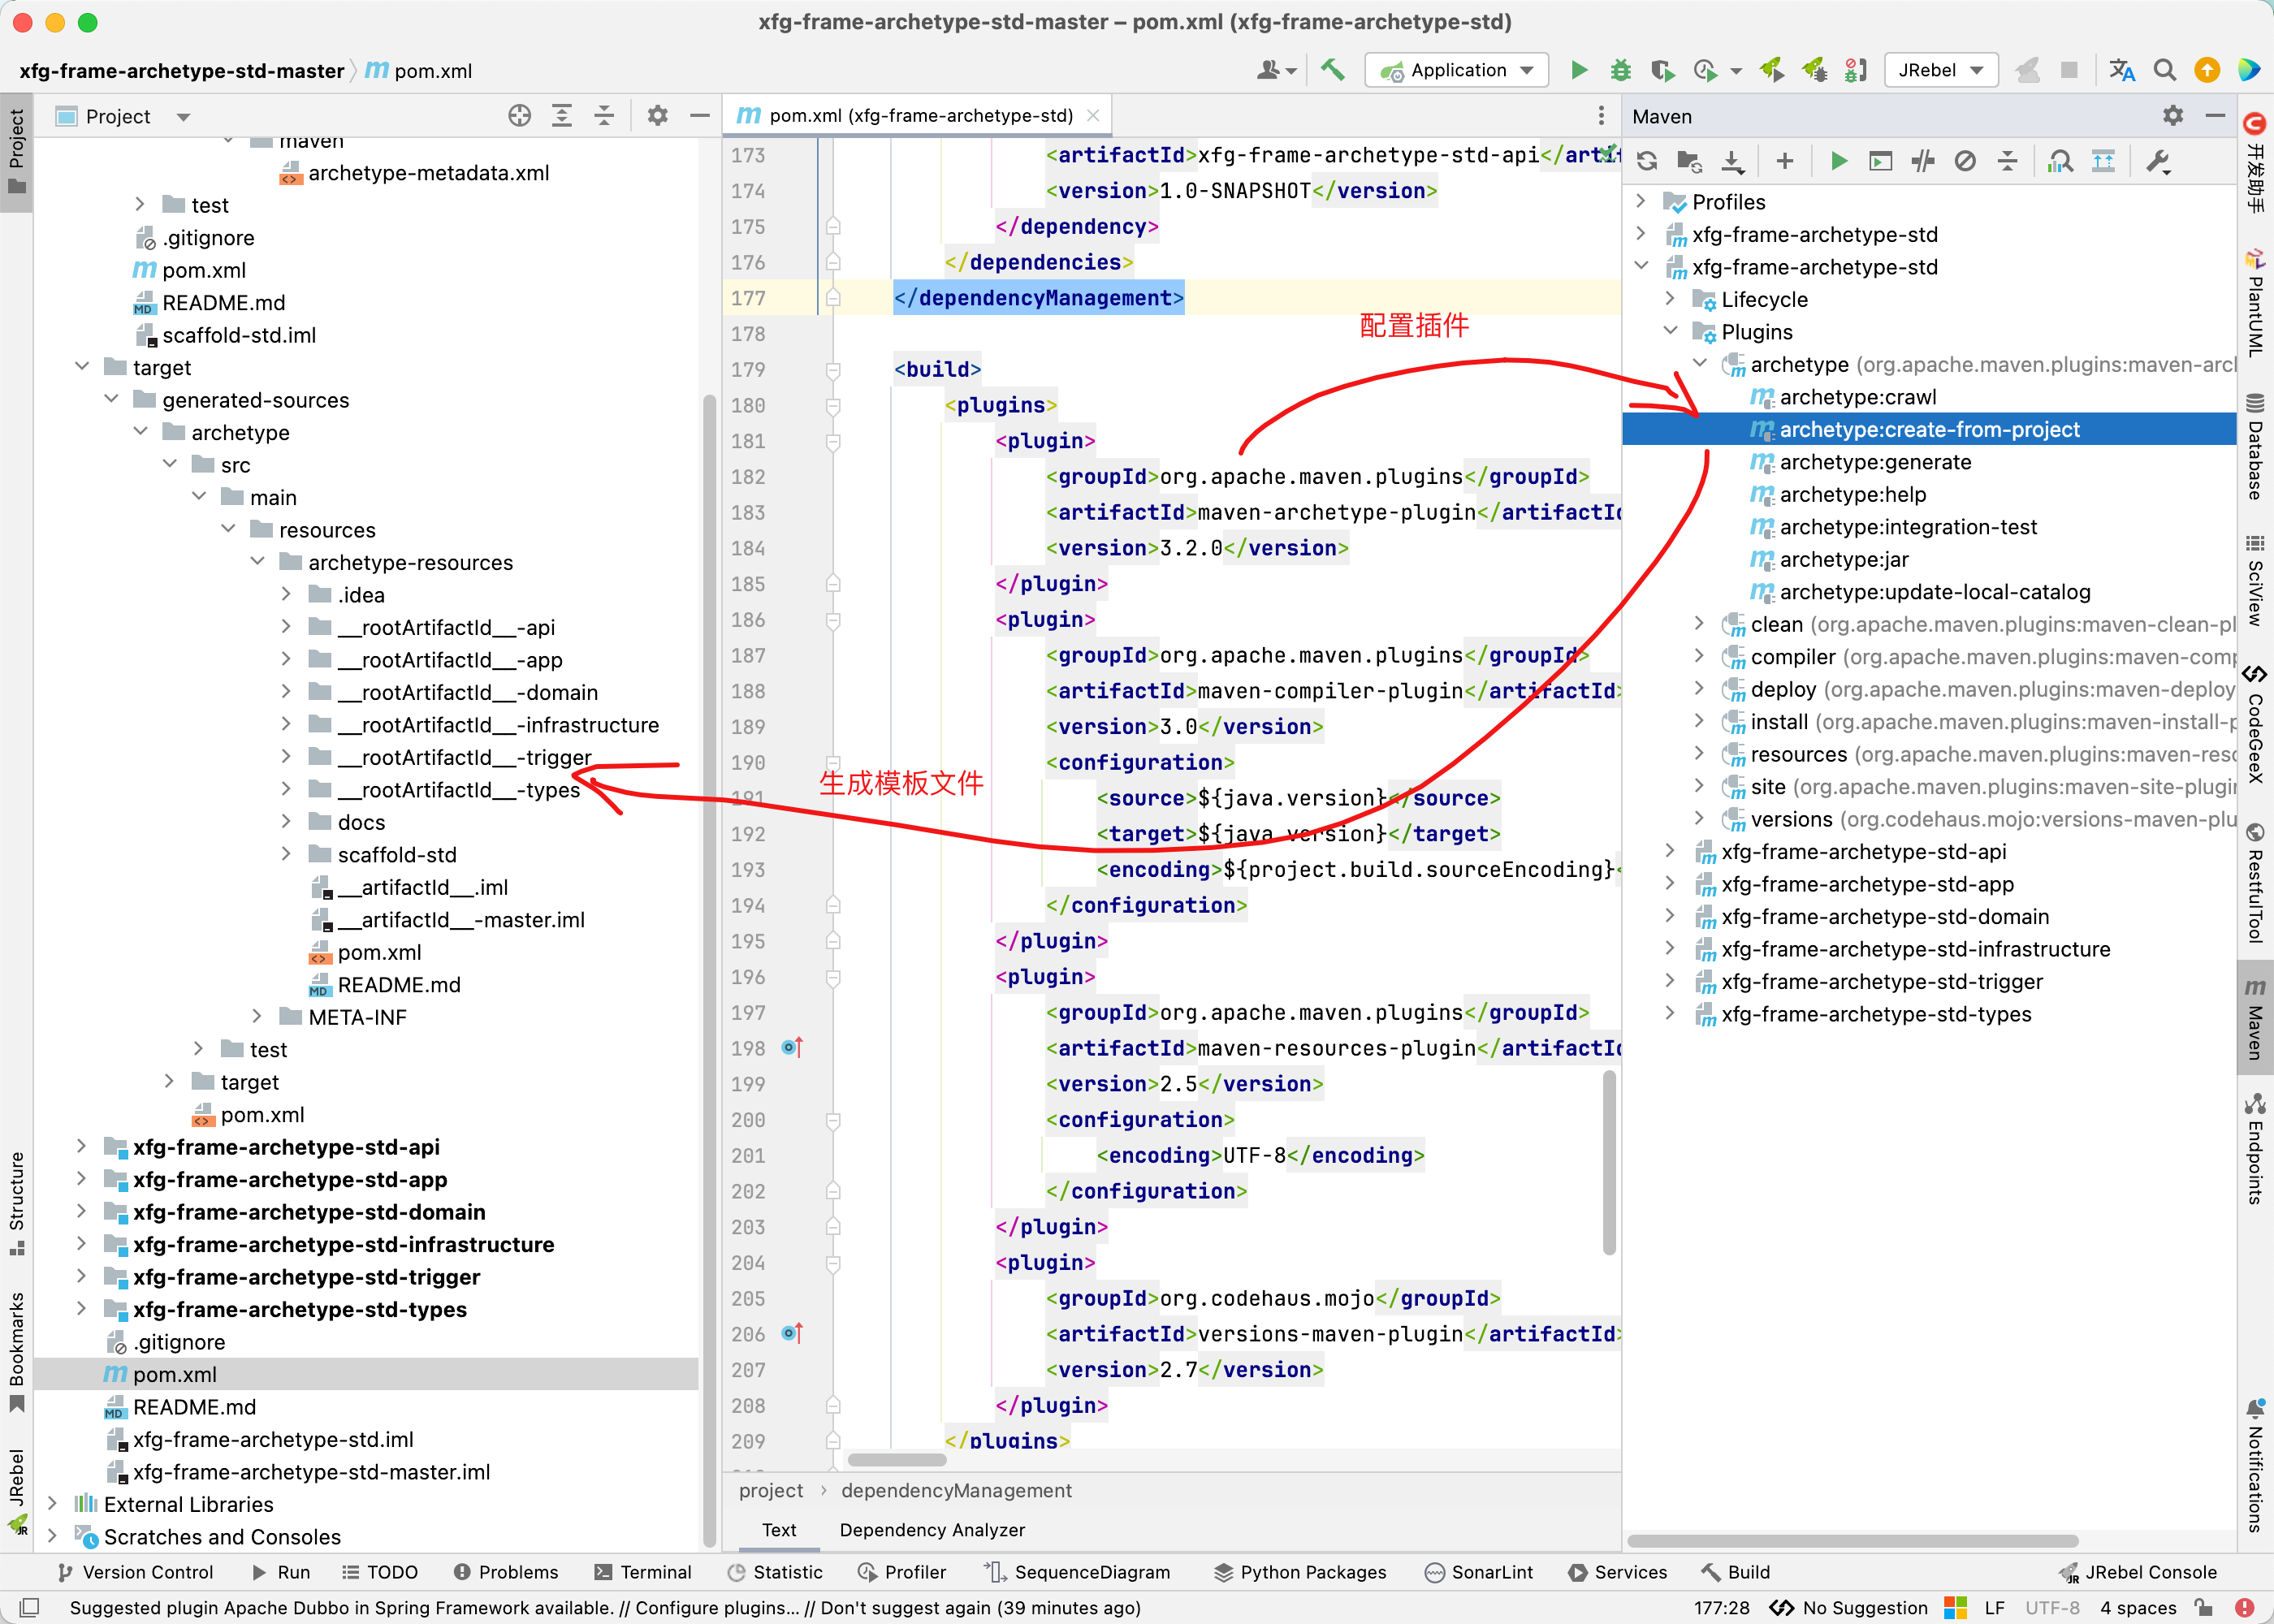The width and height of the screenshot is (2274, 1624).
Task: Select archetype:create-from-project goal
Action: click(1929, 429)
